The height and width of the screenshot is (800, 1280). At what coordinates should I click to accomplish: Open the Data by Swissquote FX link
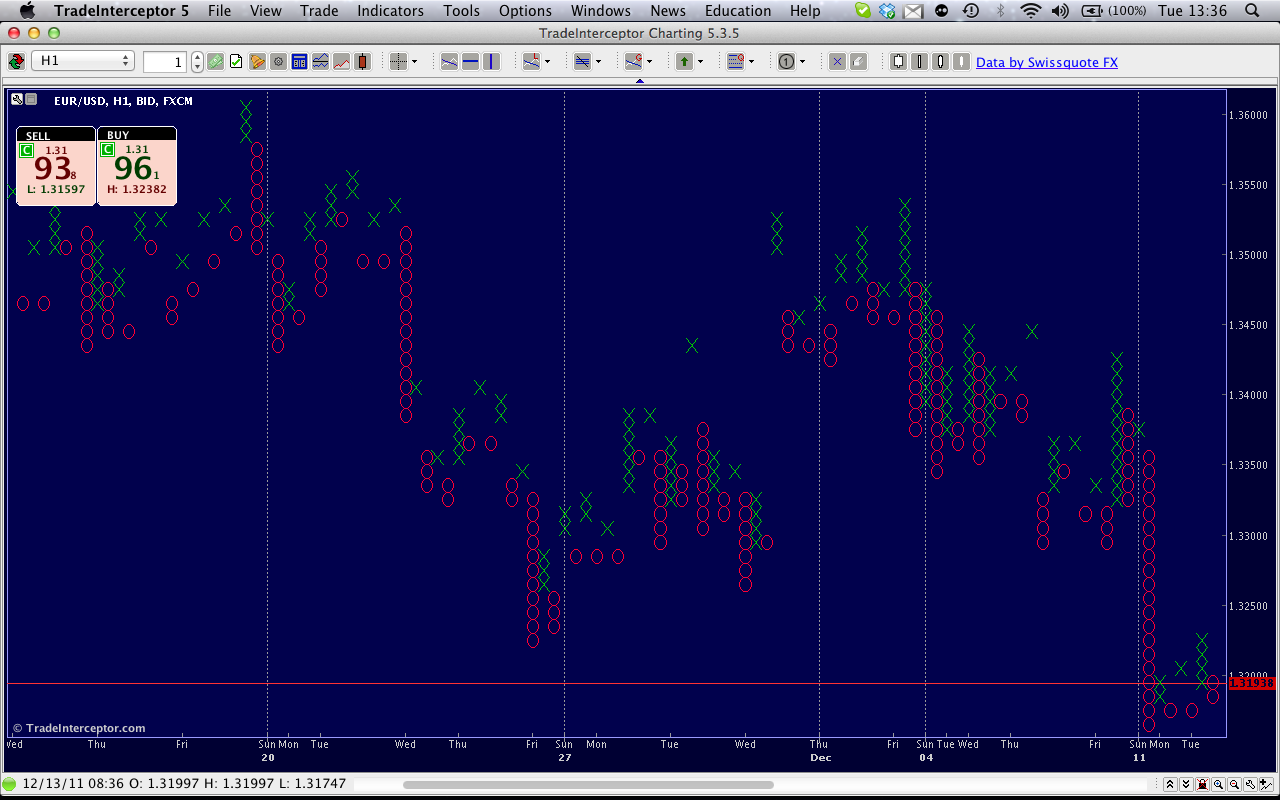pyautogui.click(x=1047, y=62)
